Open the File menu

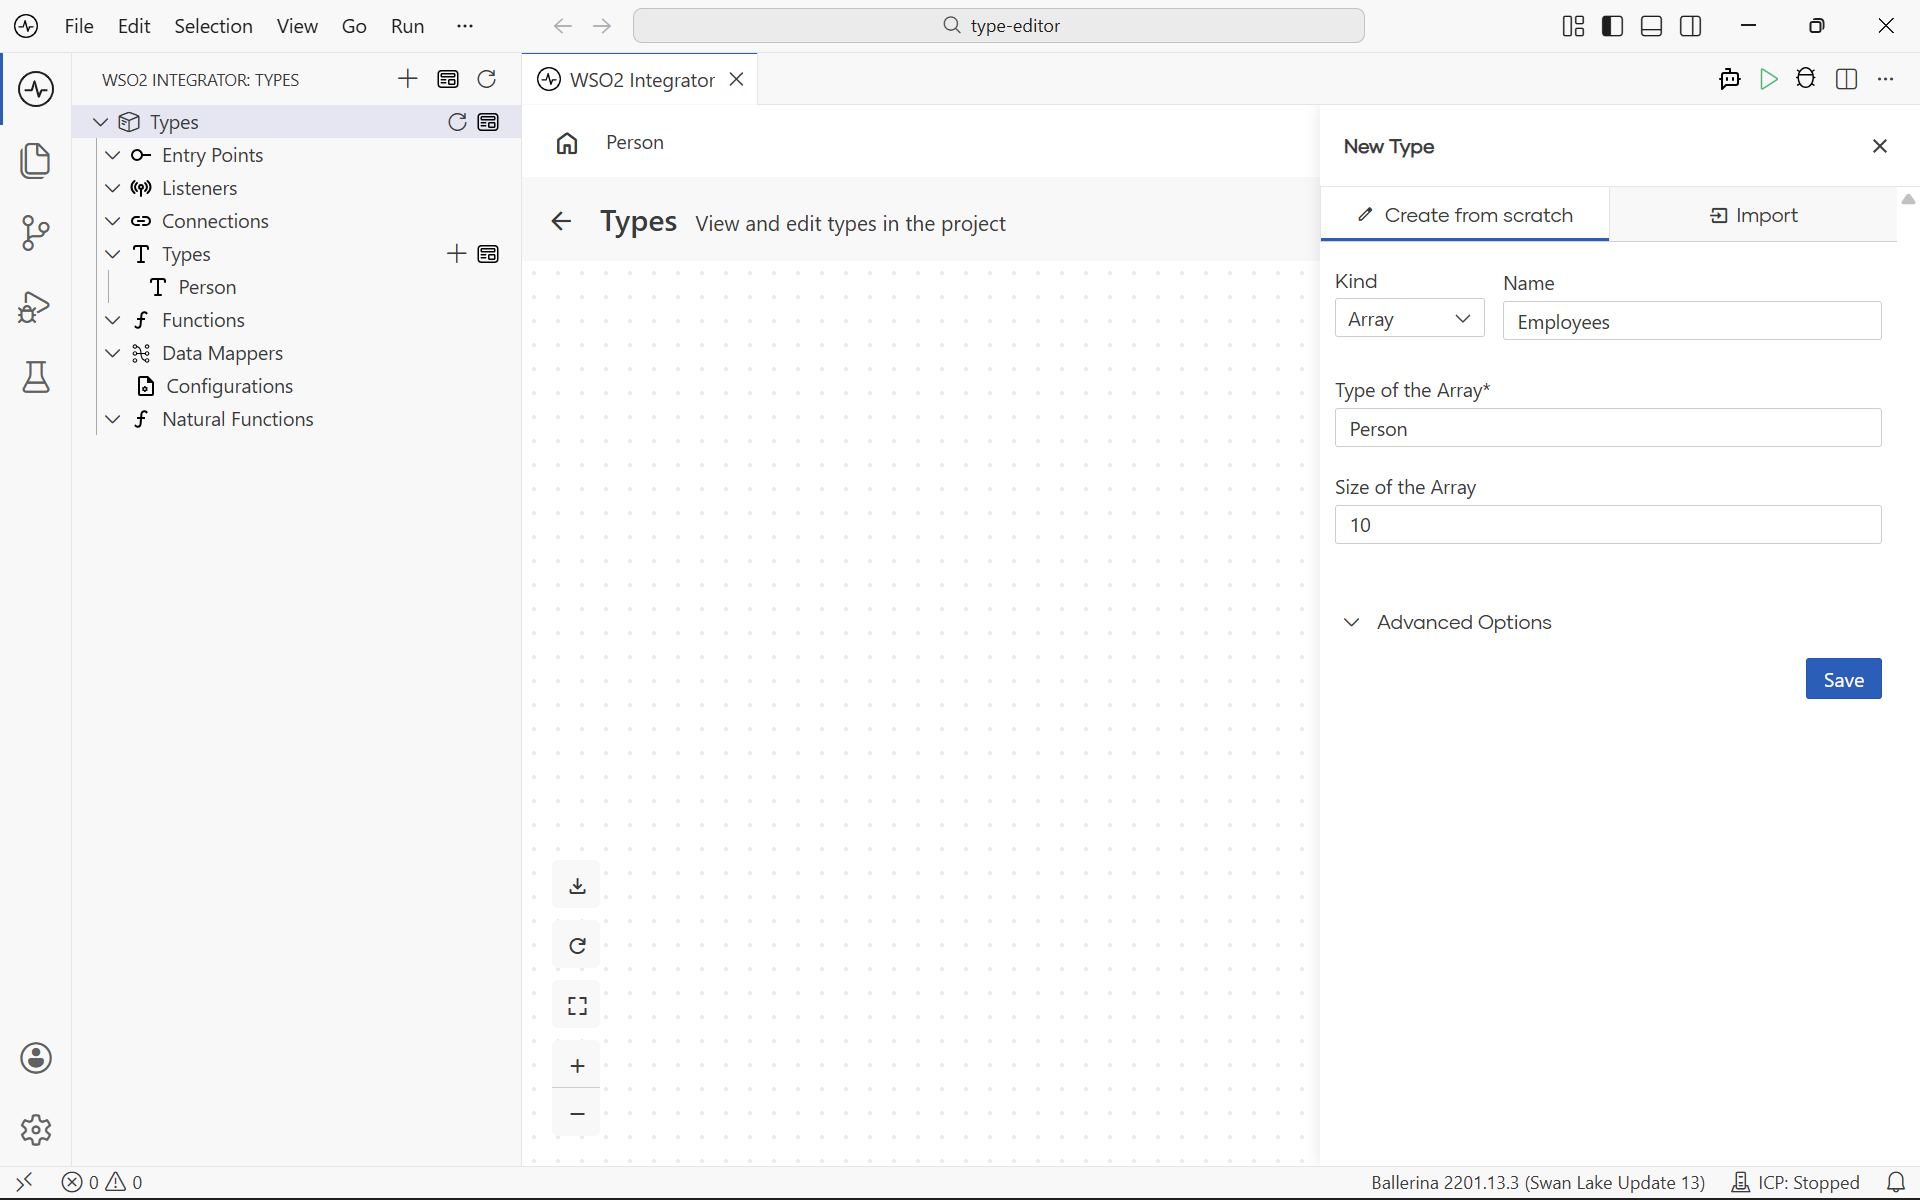point(79,26)
